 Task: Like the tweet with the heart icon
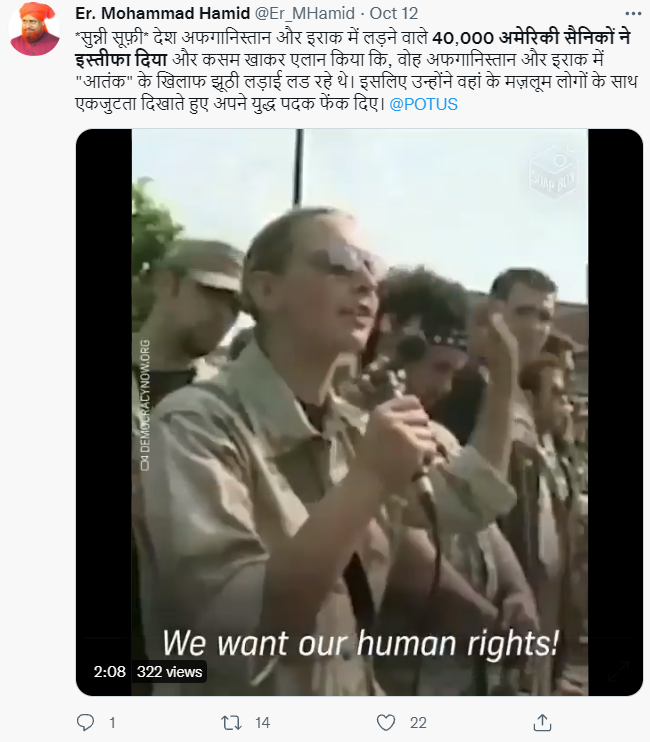(386, 723)
